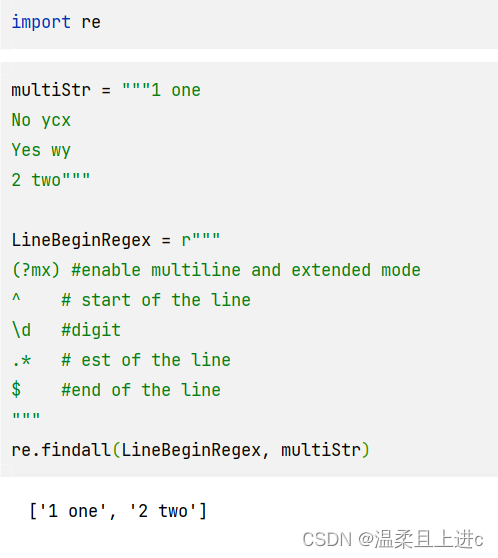Select the LineBeginRegex variable definition

pos(116,240)
